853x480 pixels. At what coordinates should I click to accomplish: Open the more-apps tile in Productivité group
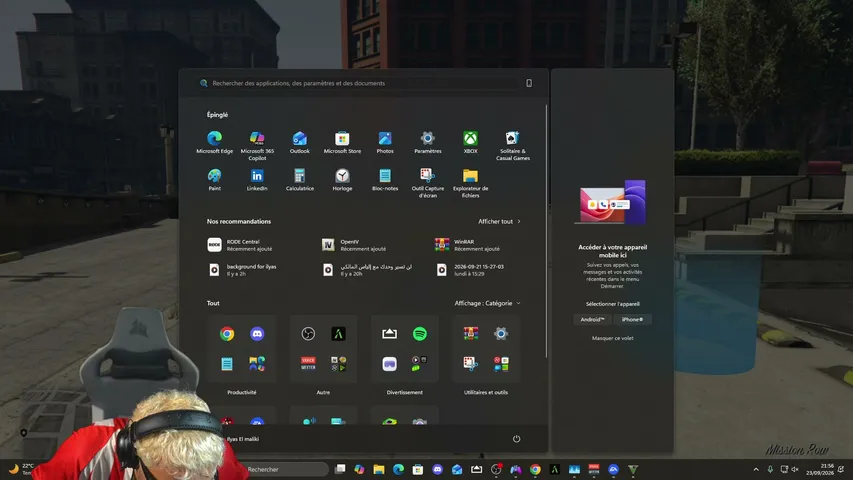(257, 364)
